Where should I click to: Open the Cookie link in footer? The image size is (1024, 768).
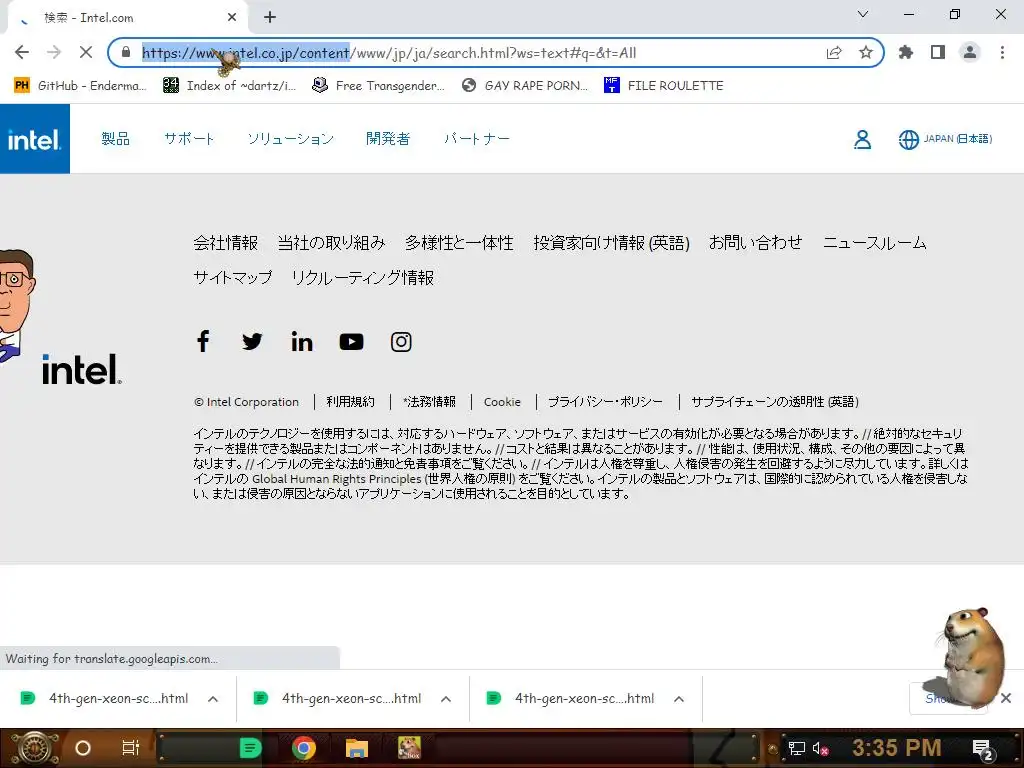pos(502,402)
